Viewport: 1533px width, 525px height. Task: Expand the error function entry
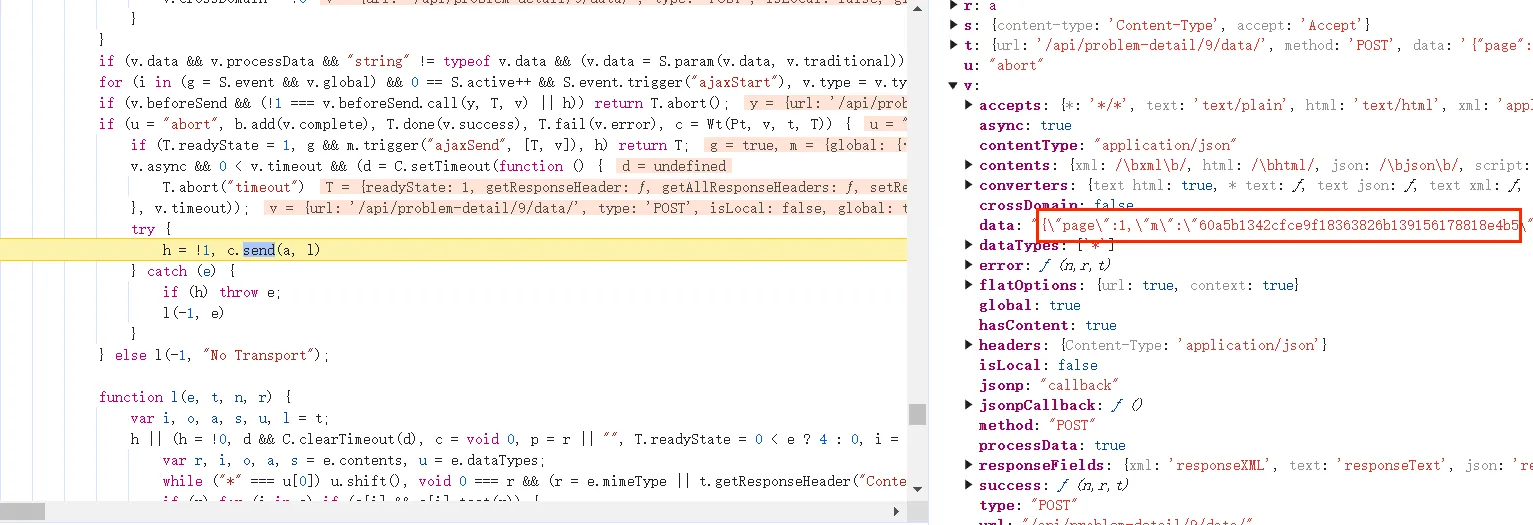coord(968,265)
